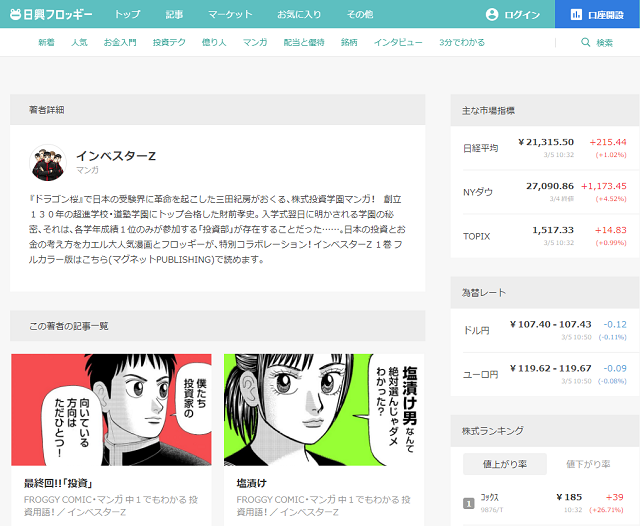The height and width of the screenshot is (526, 640).
Task: Select the 人気 category
Action: tap(79, 42)
